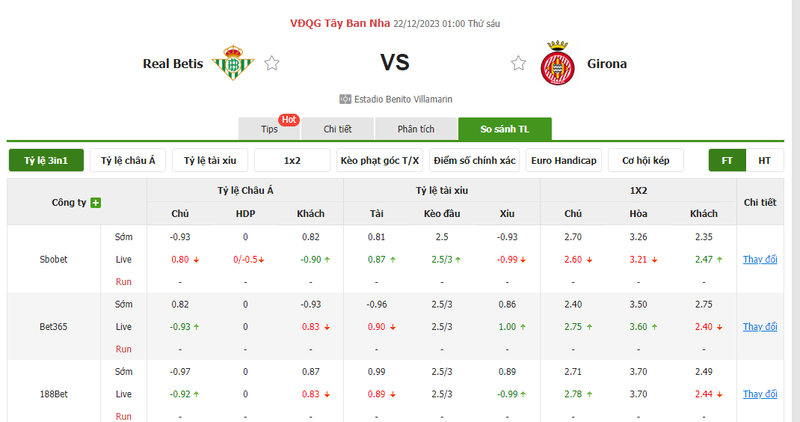
Task: Click the red Hot badge on Tips
Action: pyautogui.click(x=289, y=120)
